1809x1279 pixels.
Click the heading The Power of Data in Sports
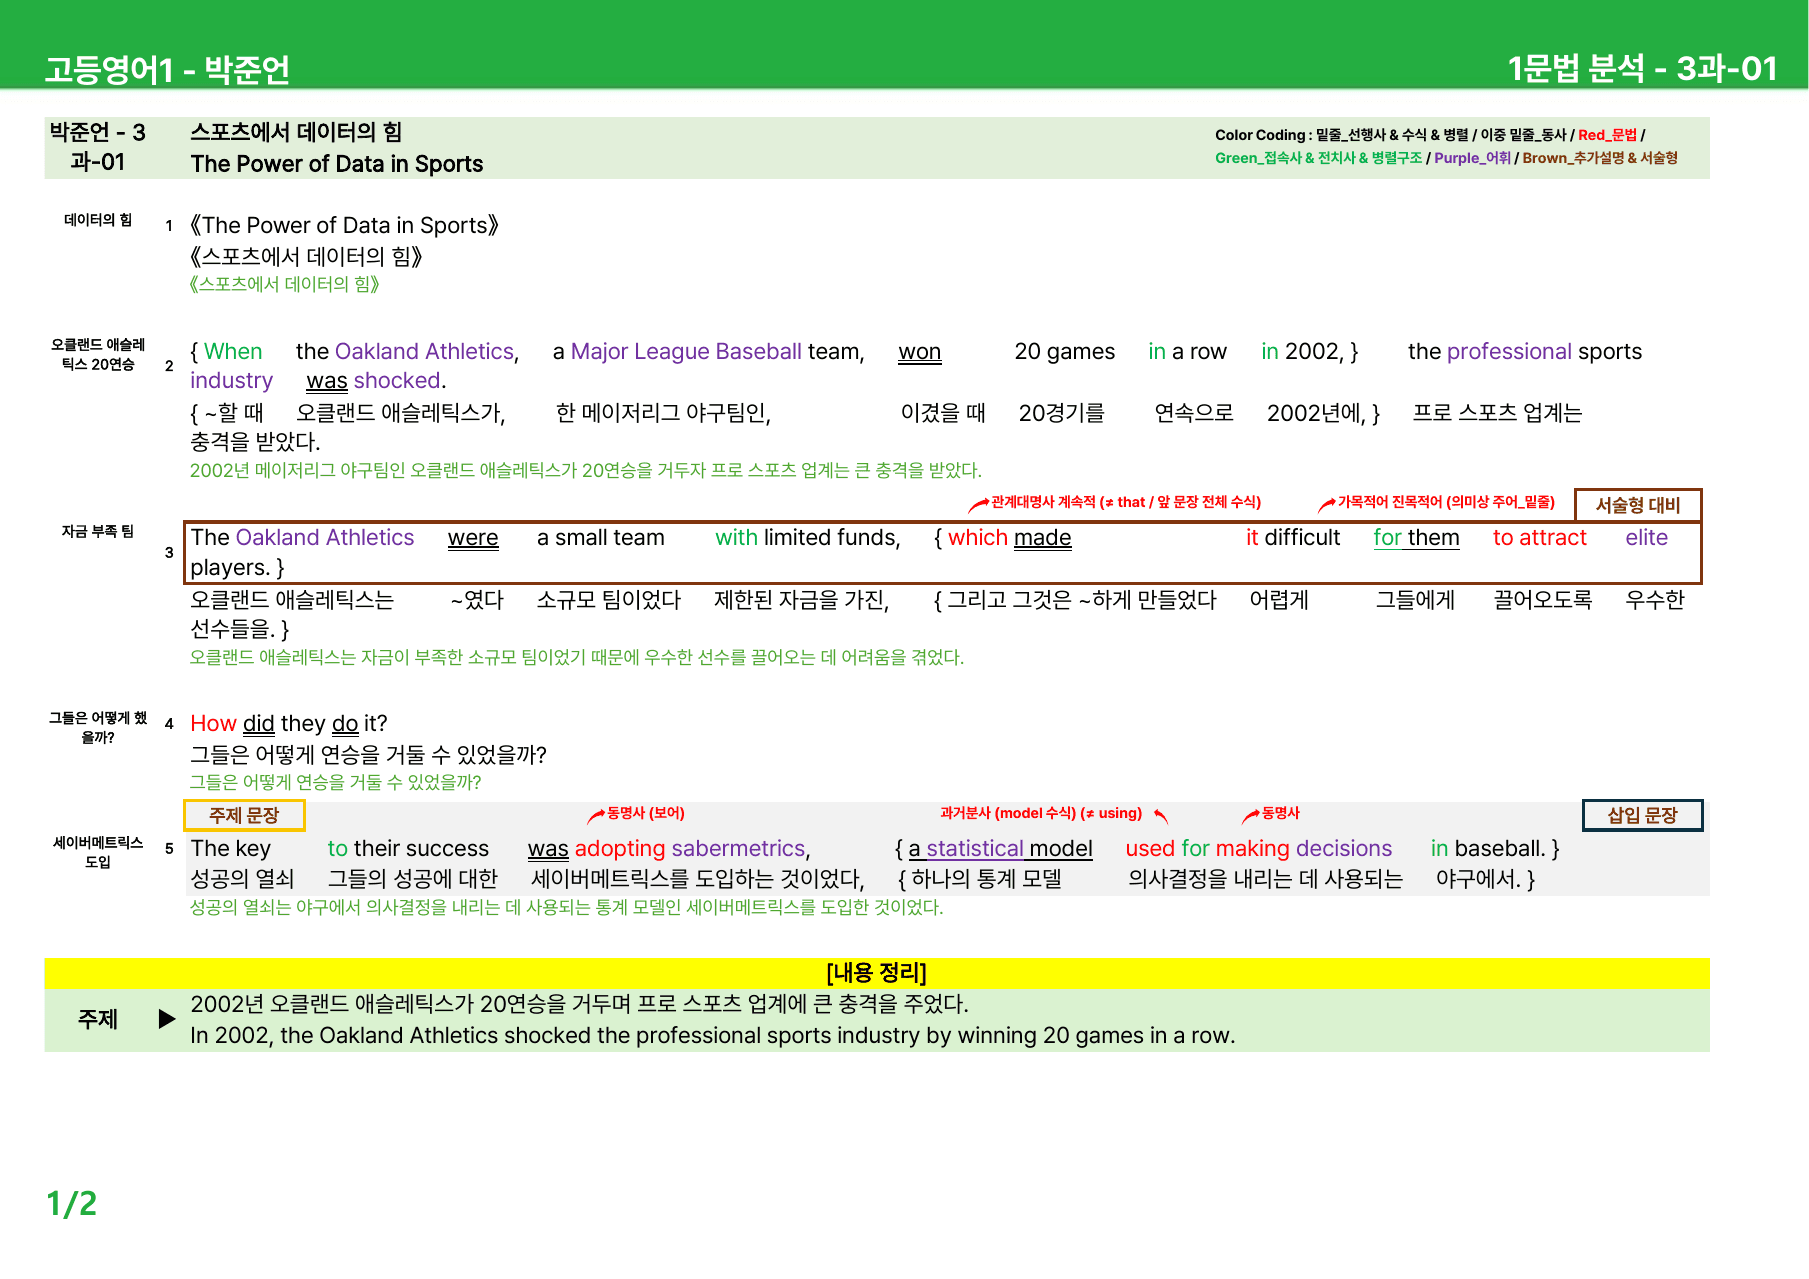click(337, 164)
